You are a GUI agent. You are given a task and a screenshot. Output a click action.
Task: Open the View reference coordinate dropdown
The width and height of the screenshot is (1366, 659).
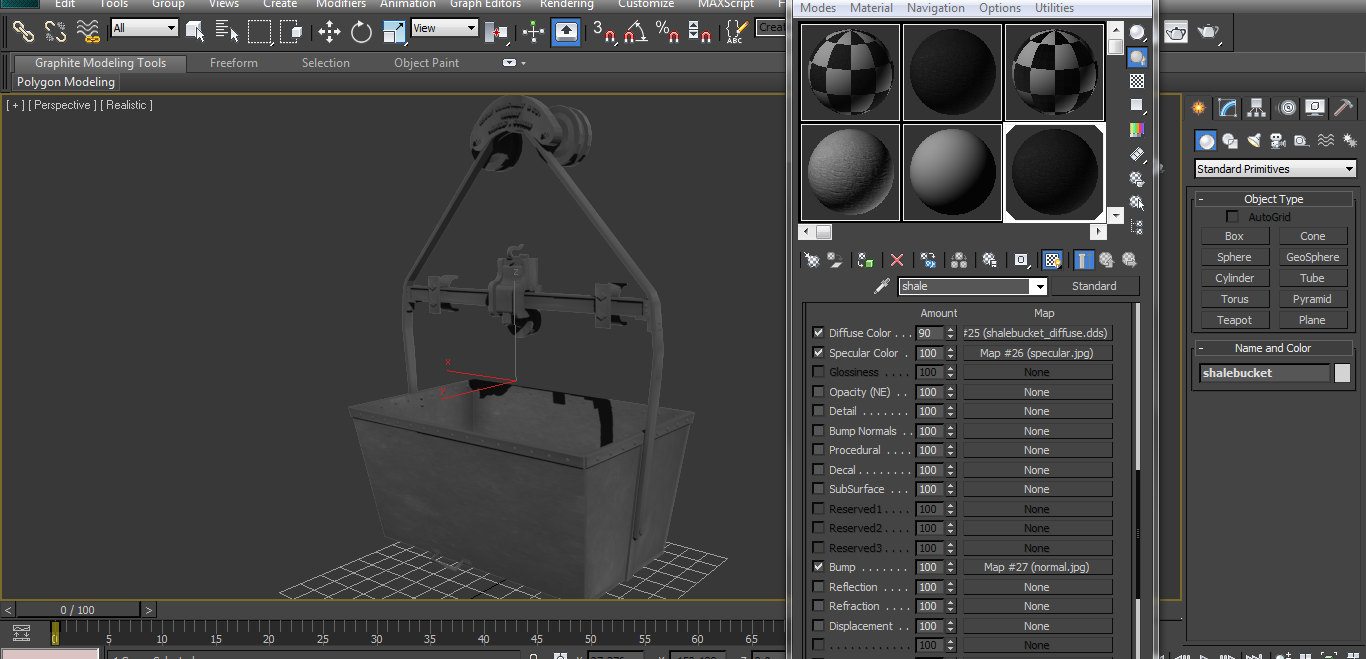click(445, 29)
